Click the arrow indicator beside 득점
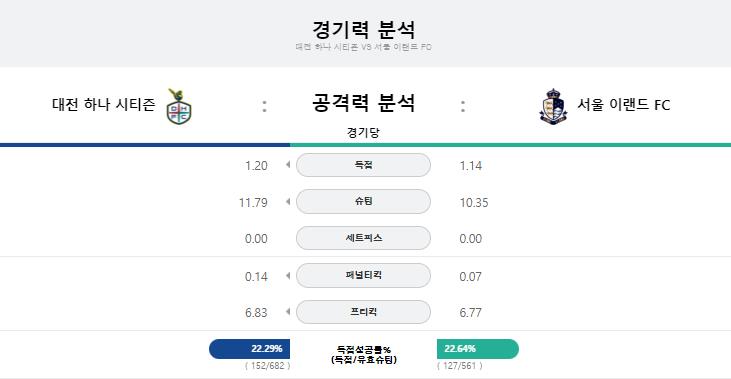This screenshot has height=379, width=731. pyautogui.click(x=288, y=165)
